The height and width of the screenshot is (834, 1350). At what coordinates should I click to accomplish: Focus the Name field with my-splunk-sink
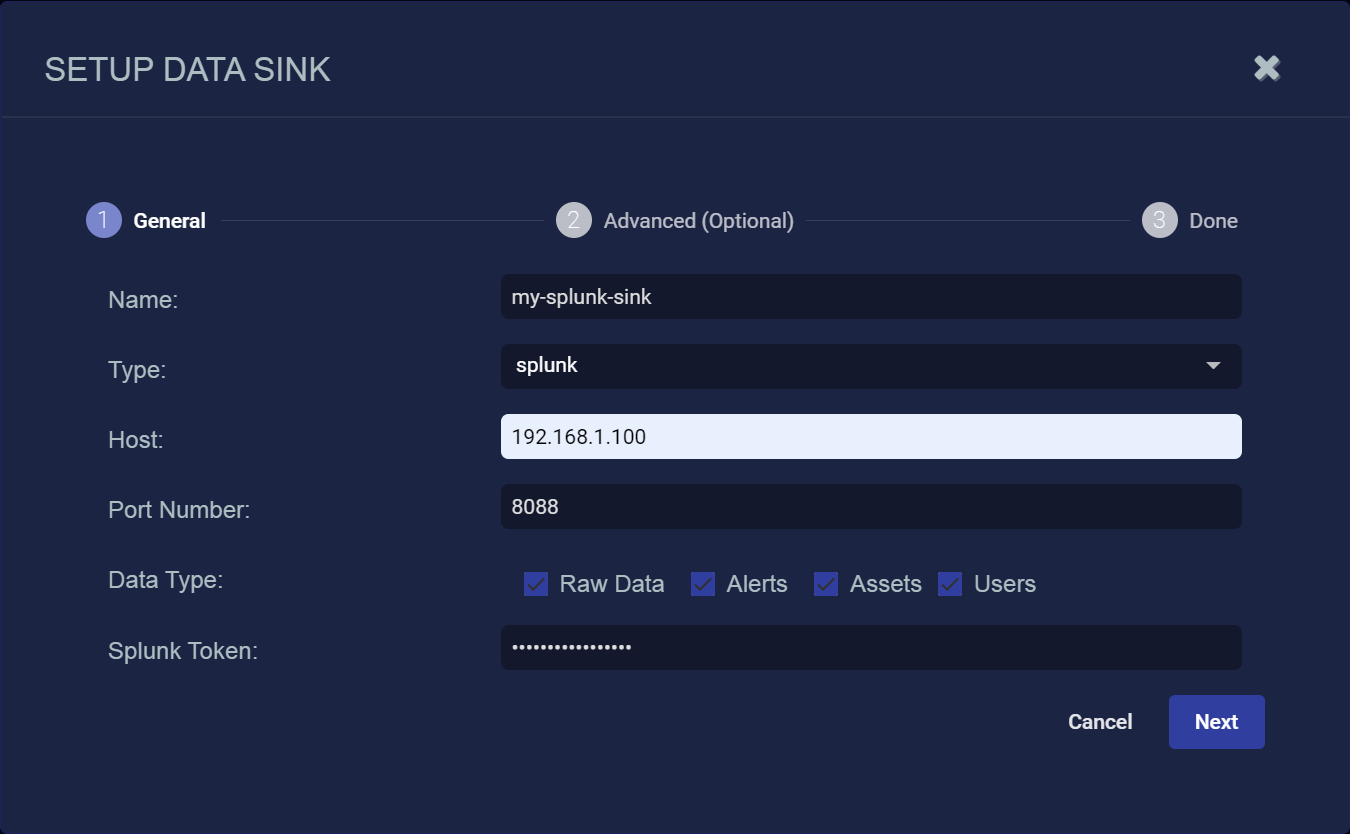coord(870,297)
